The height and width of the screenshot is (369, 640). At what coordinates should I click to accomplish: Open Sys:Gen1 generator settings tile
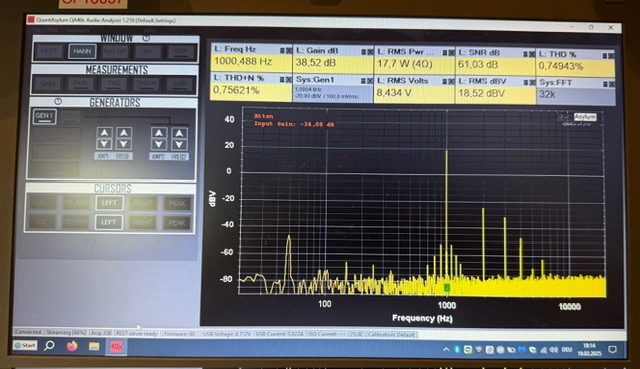333,88
